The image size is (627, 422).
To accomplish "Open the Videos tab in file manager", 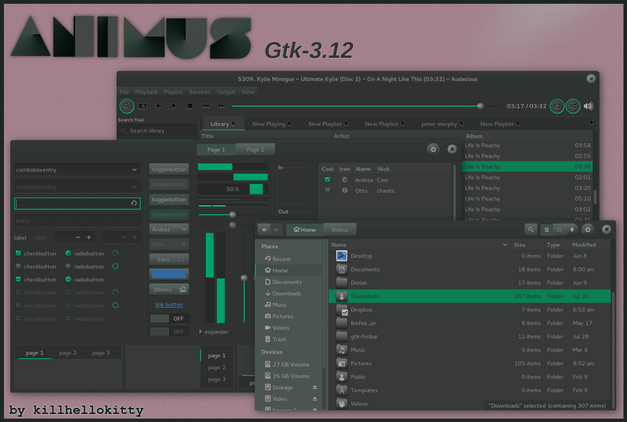I will click(339, 230).
